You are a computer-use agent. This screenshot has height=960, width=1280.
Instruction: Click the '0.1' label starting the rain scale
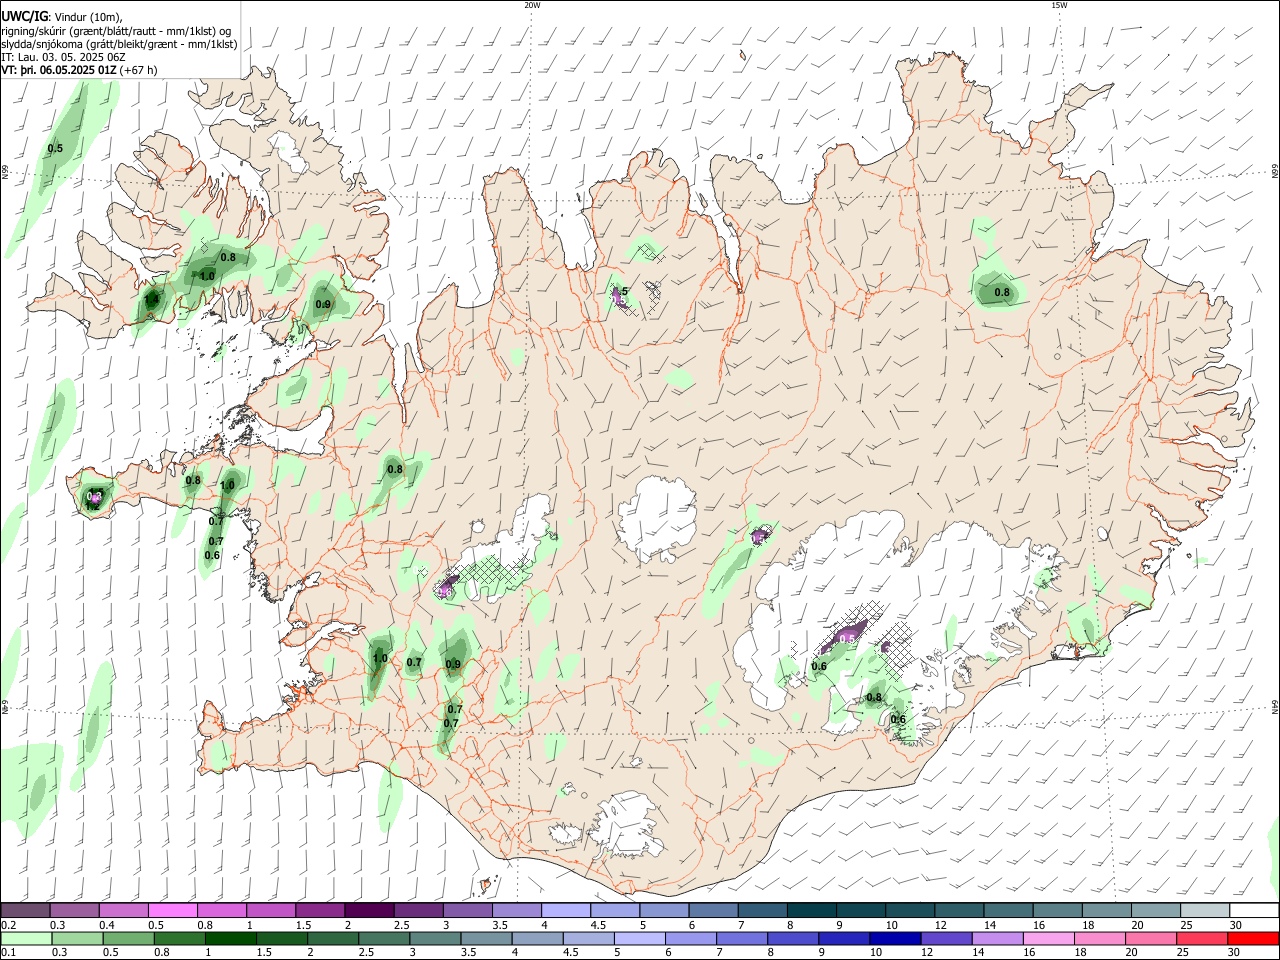[x=8, y=953]
